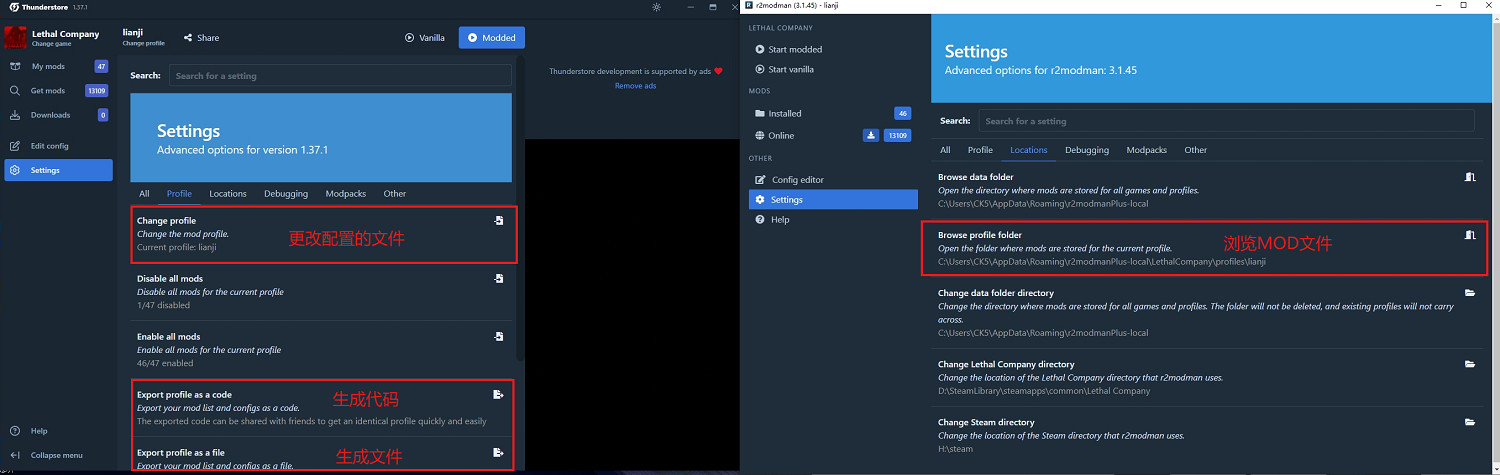
Task: Go to Get mods in sidebar
Action: pos(48,91)
